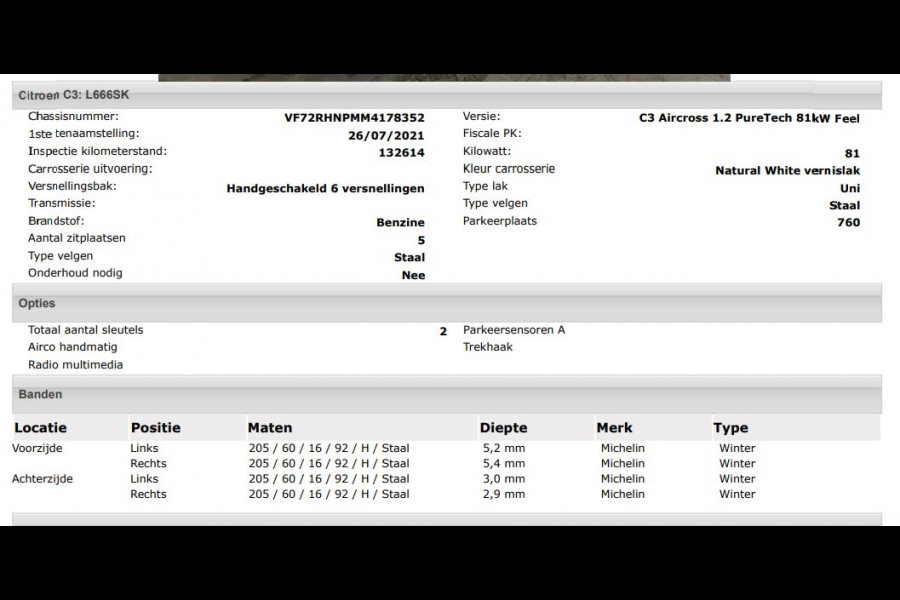Select the "Trekhaak" option
This screenshot has height=600, width=900.
pyautogui.click(x=487, y=347)
